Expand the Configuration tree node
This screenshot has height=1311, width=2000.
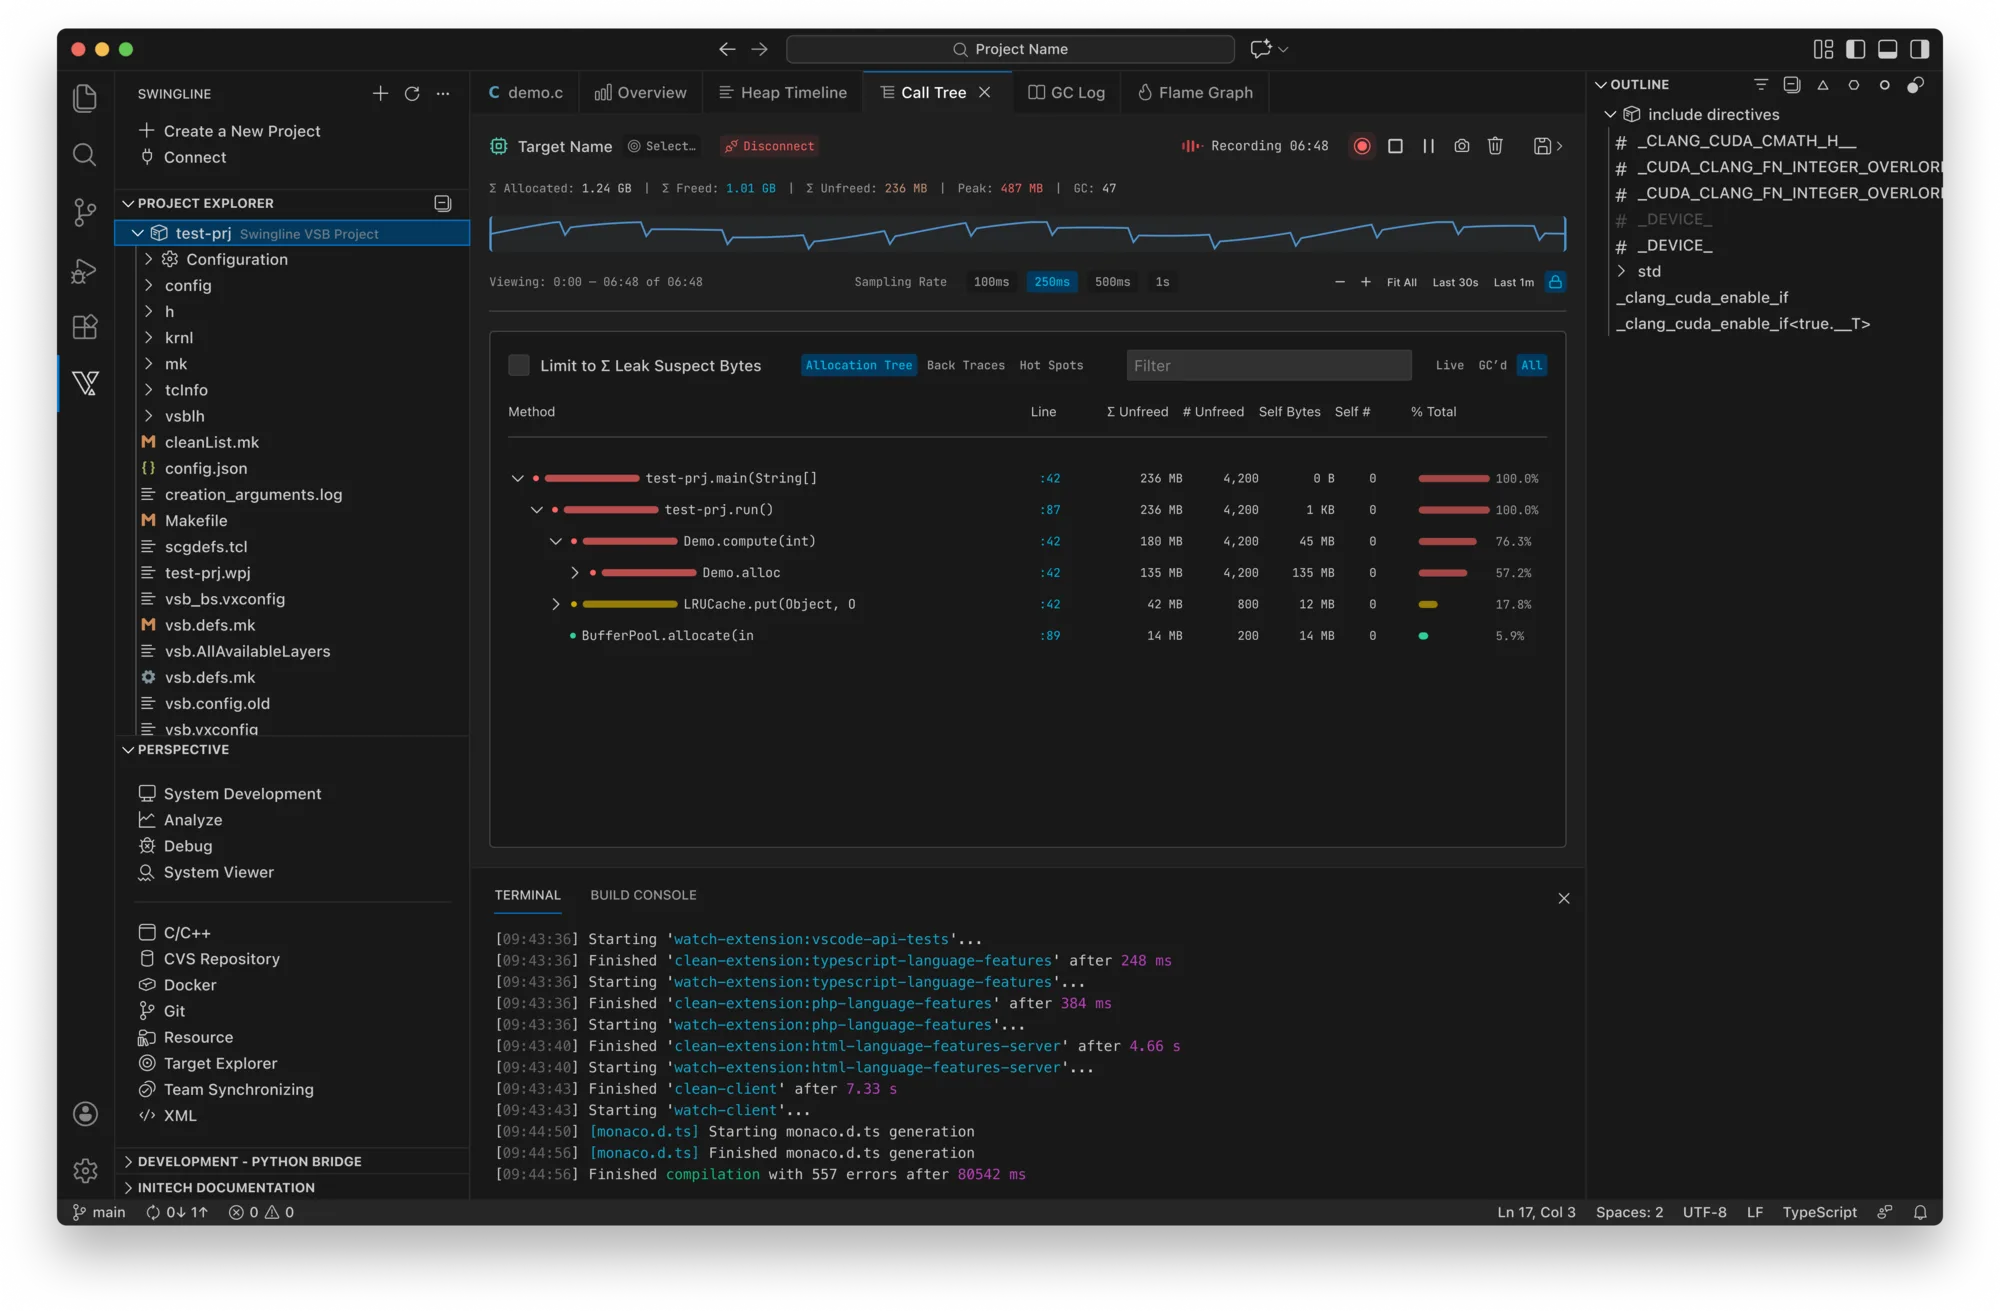pos(149,259)
